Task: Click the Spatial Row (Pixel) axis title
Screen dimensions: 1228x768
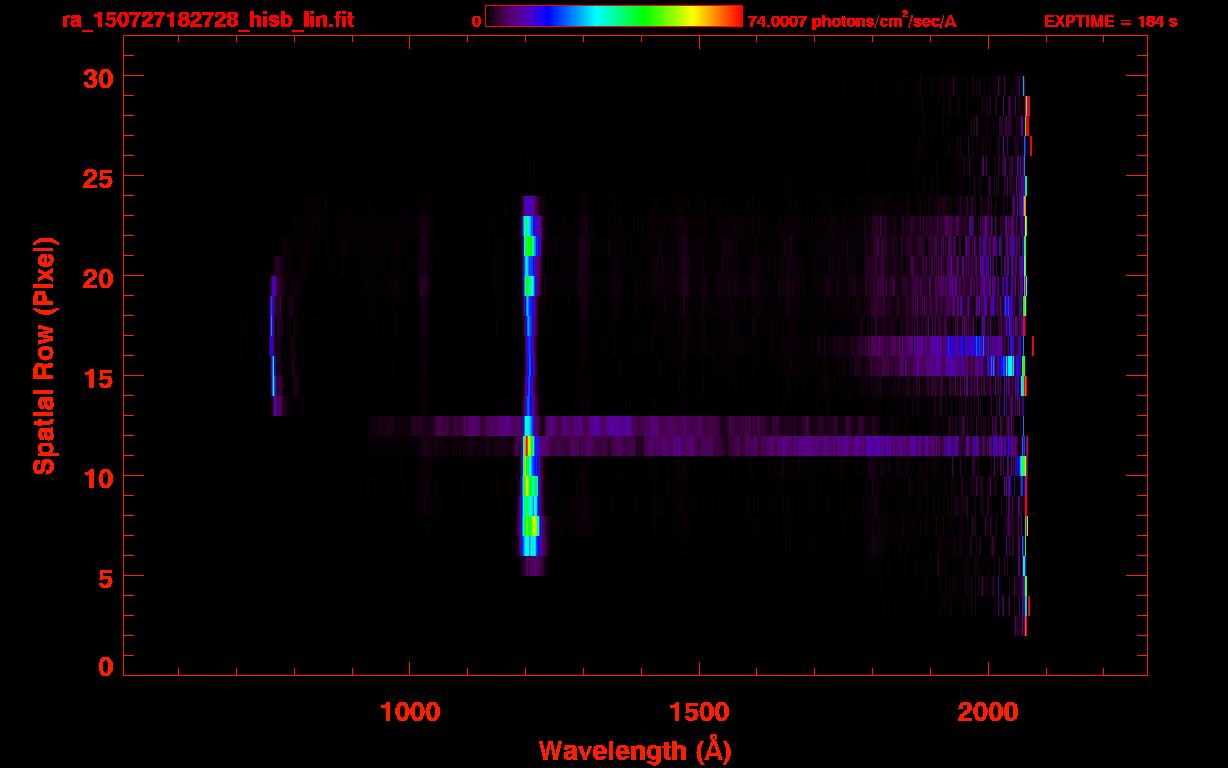Action: pos(44,356)
